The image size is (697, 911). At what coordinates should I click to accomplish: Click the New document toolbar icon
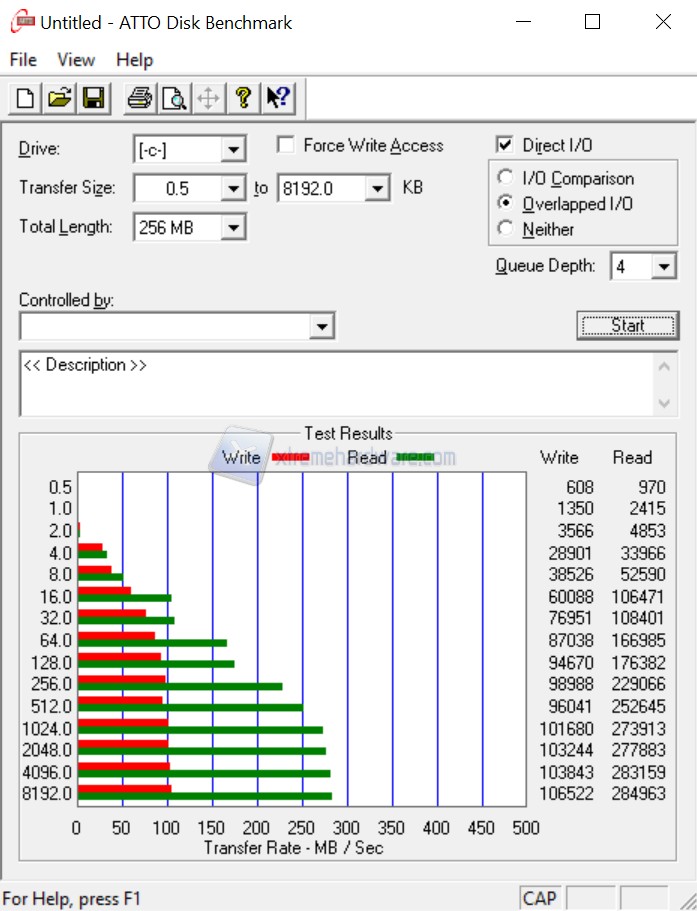25,98
